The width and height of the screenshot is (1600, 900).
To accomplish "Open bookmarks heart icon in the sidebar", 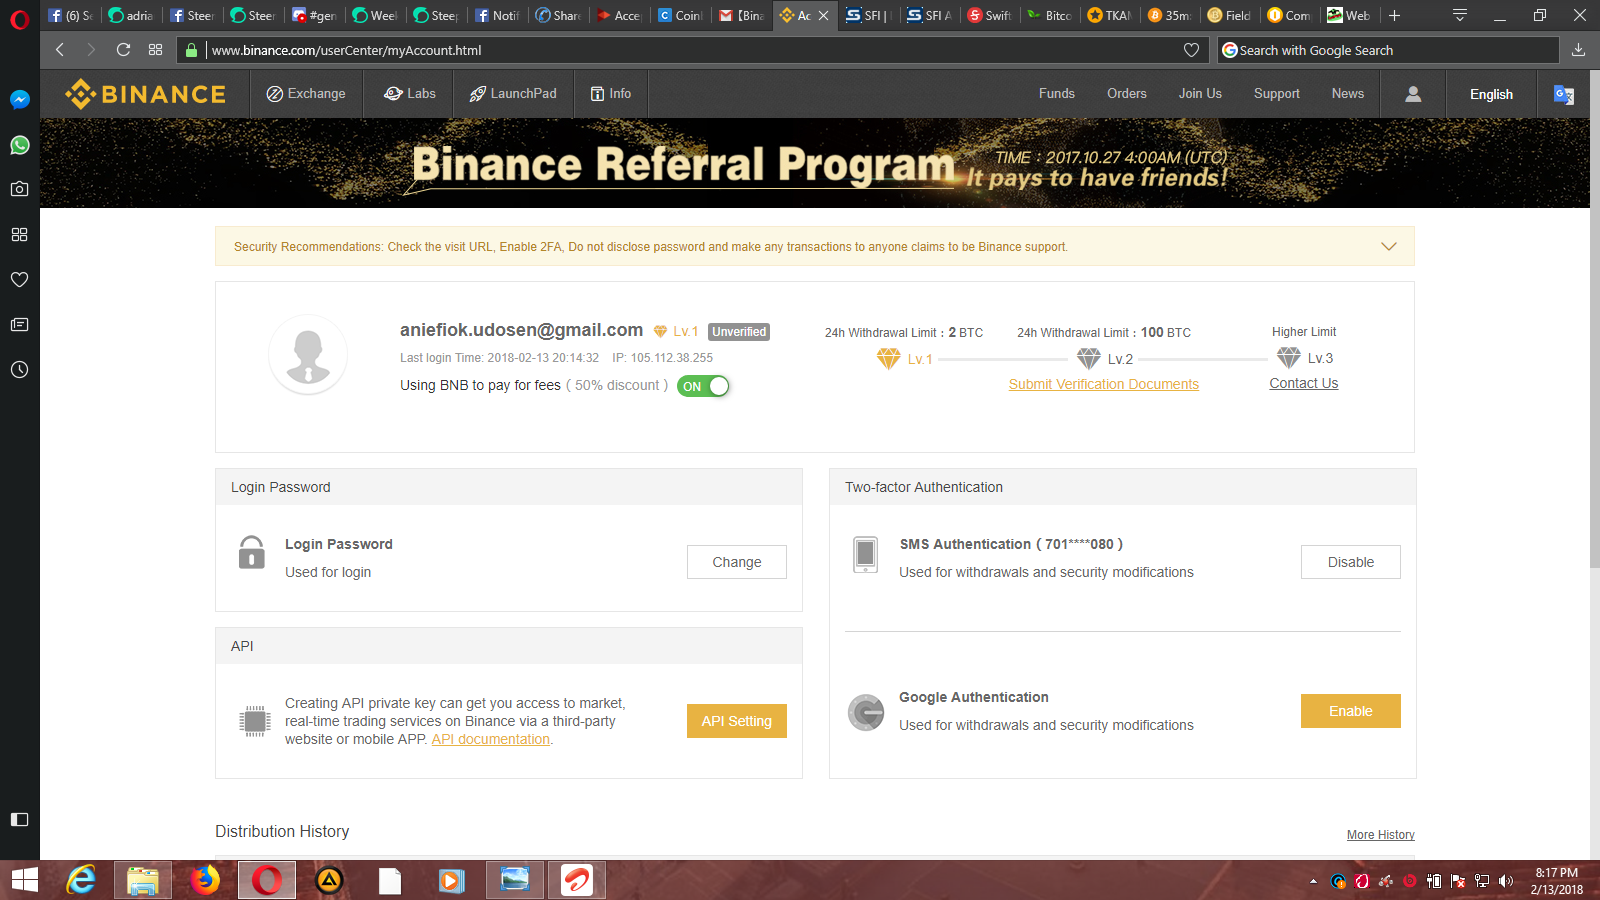I will pos(19,279).
